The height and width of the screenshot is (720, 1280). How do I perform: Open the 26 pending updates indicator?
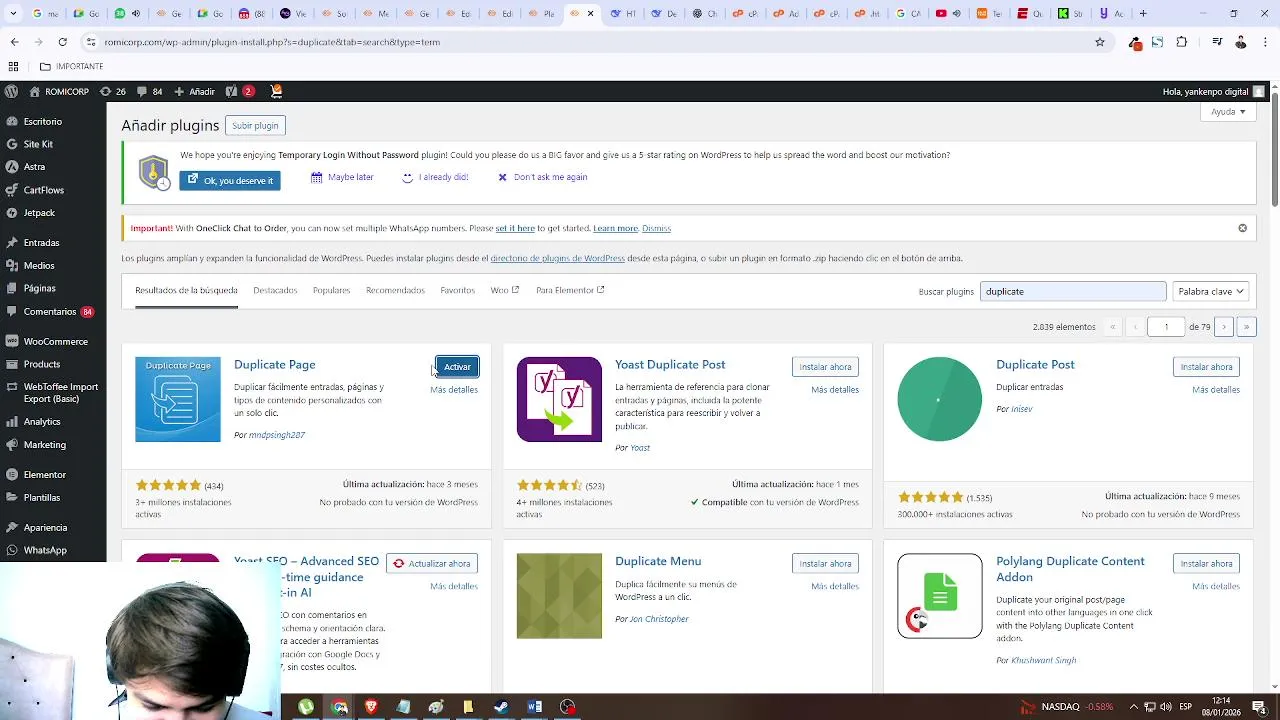[113, 91]
